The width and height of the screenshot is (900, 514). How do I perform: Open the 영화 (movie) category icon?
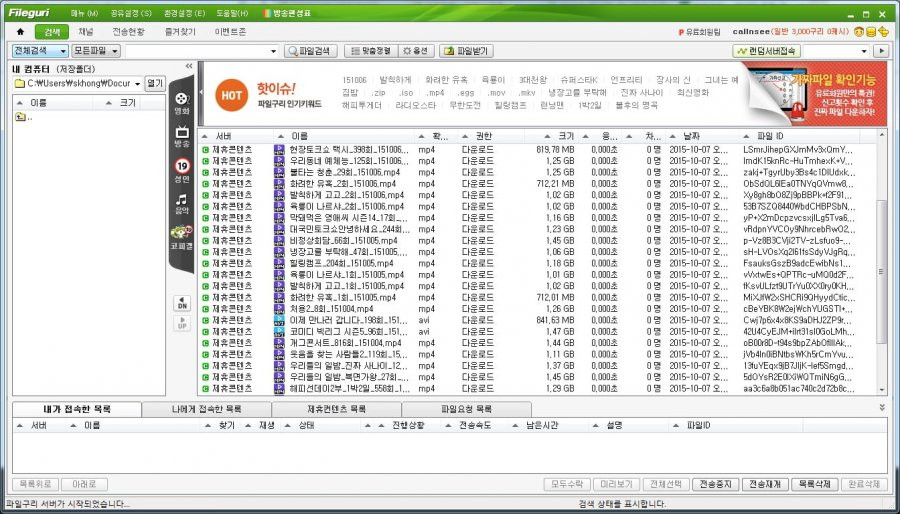(x=181, y=101)
